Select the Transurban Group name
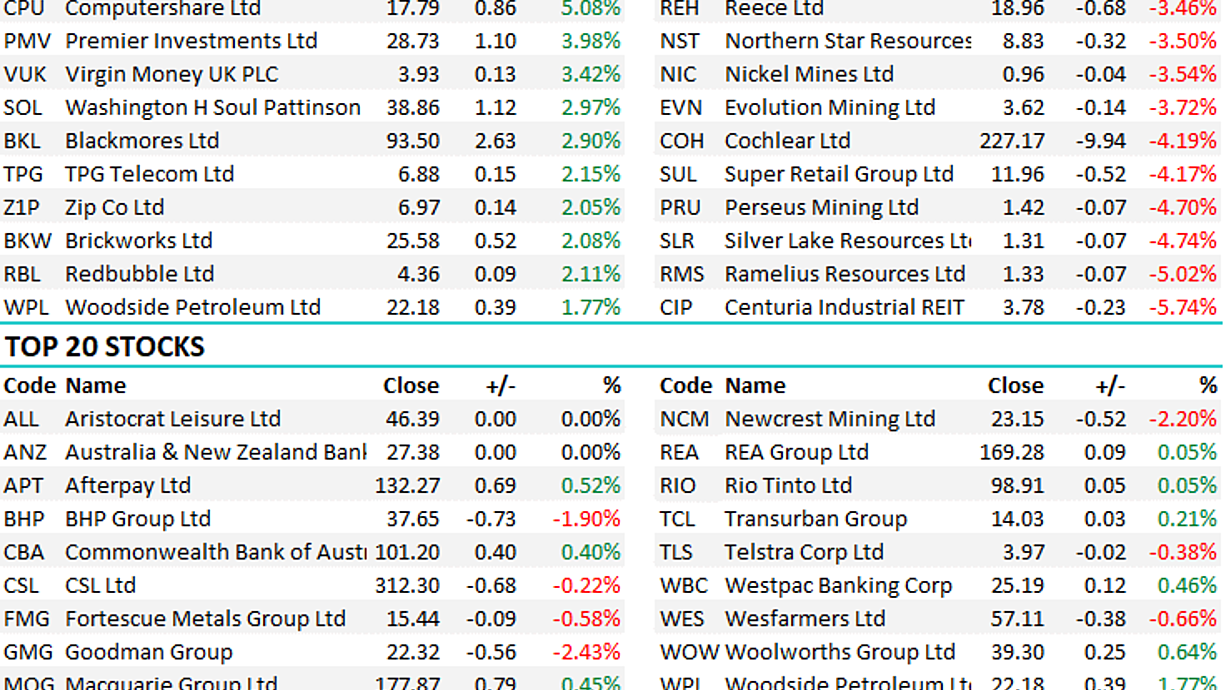 coord(816,518)
